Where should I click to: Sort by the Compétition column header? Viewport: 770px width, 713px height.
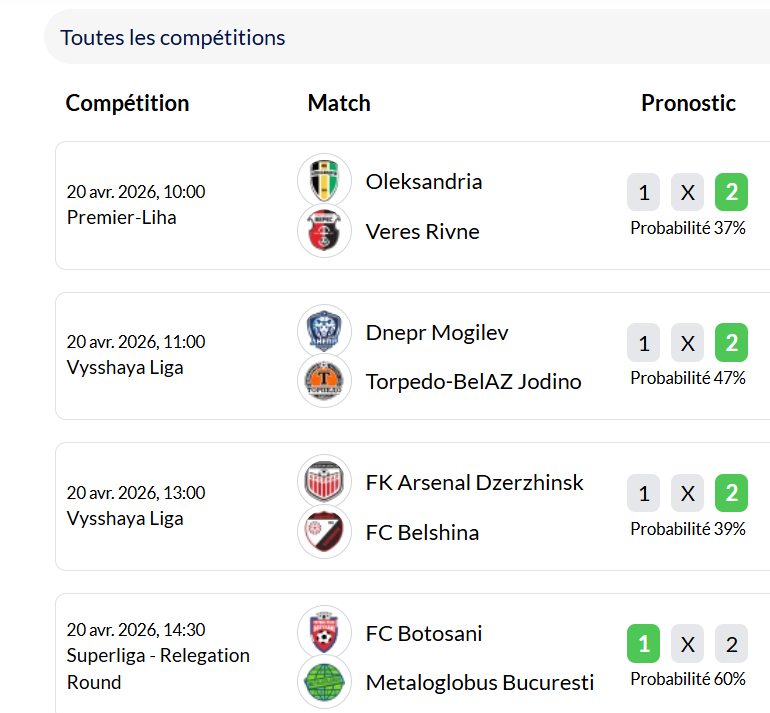(x=127, y=103)
